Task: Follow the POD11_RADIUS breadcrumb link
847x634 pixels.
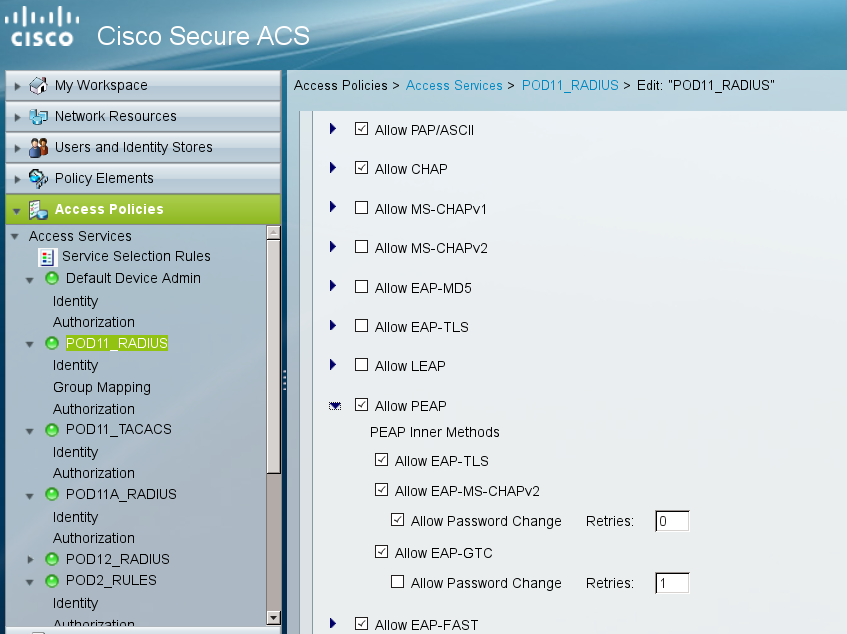Action: coord(570,85)
